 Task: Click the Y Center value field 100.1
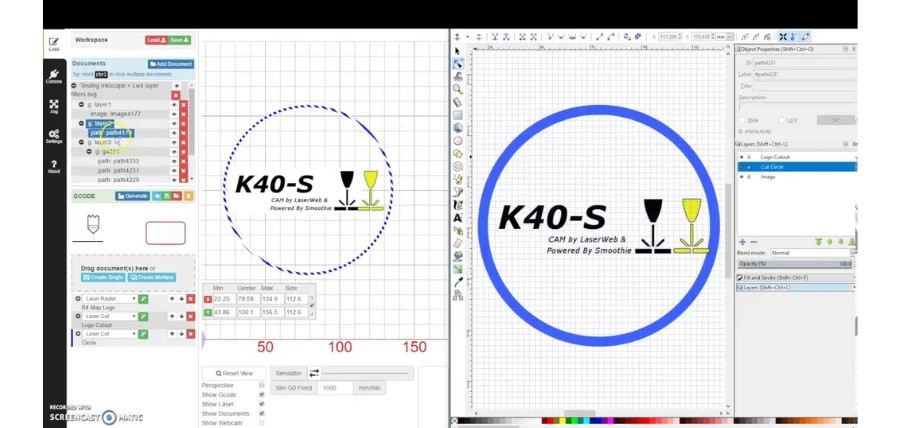pyautogui.click(x=246, y=312)
